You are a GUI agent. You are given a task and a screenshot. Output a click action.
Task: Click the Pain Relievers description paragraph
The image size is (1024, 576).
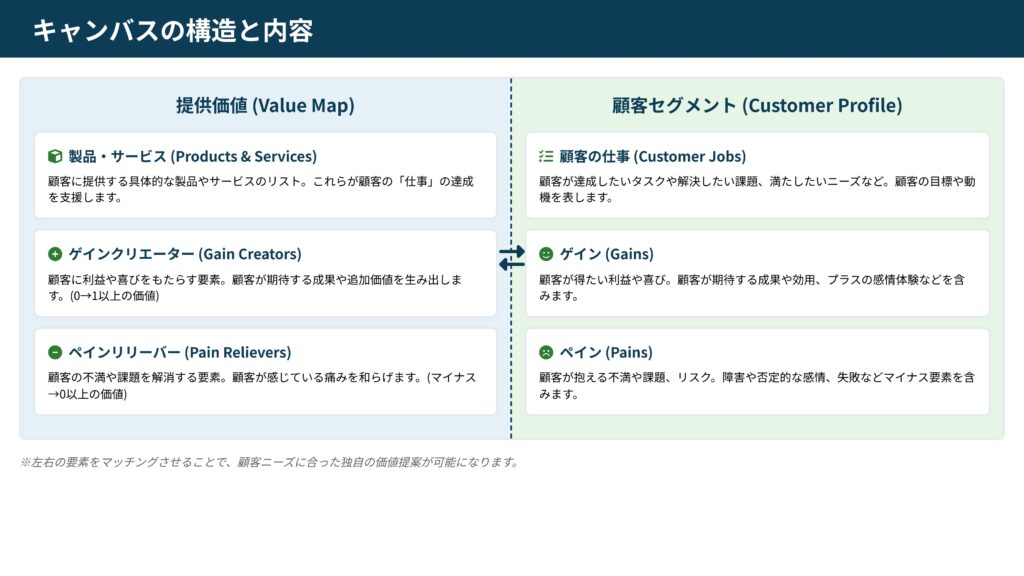[261, 385]
